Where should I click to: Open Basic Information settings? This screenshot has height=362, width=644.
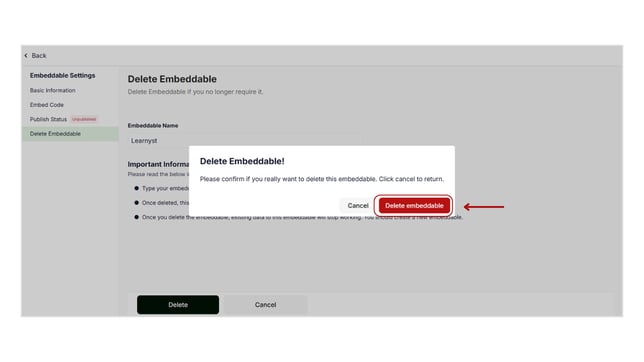coord(53,90)
